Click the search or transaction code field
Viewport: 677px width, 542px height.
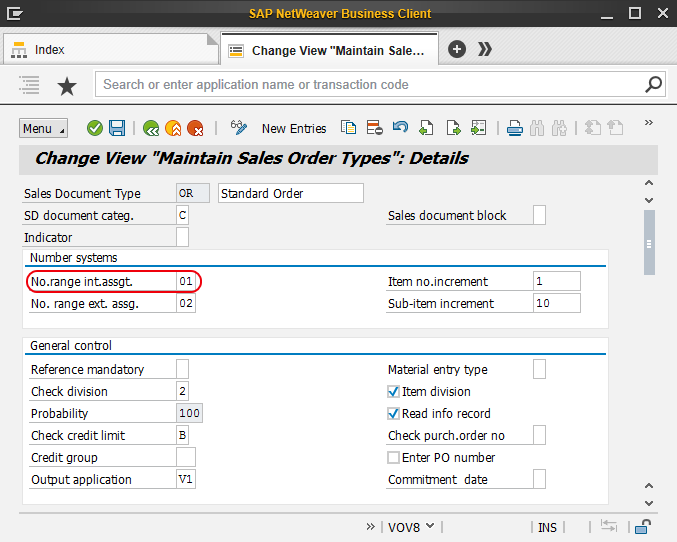pyautogui.click(x=380, y=84)
